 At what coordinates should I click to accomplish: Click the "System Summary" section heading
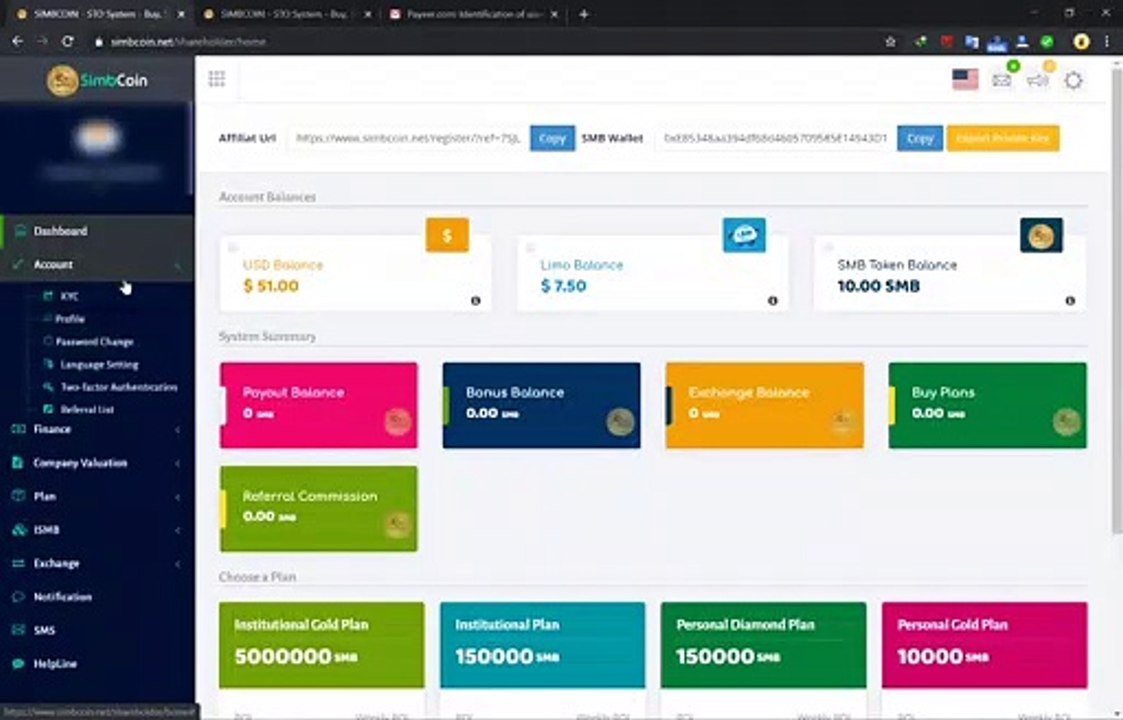pos(267,337)
